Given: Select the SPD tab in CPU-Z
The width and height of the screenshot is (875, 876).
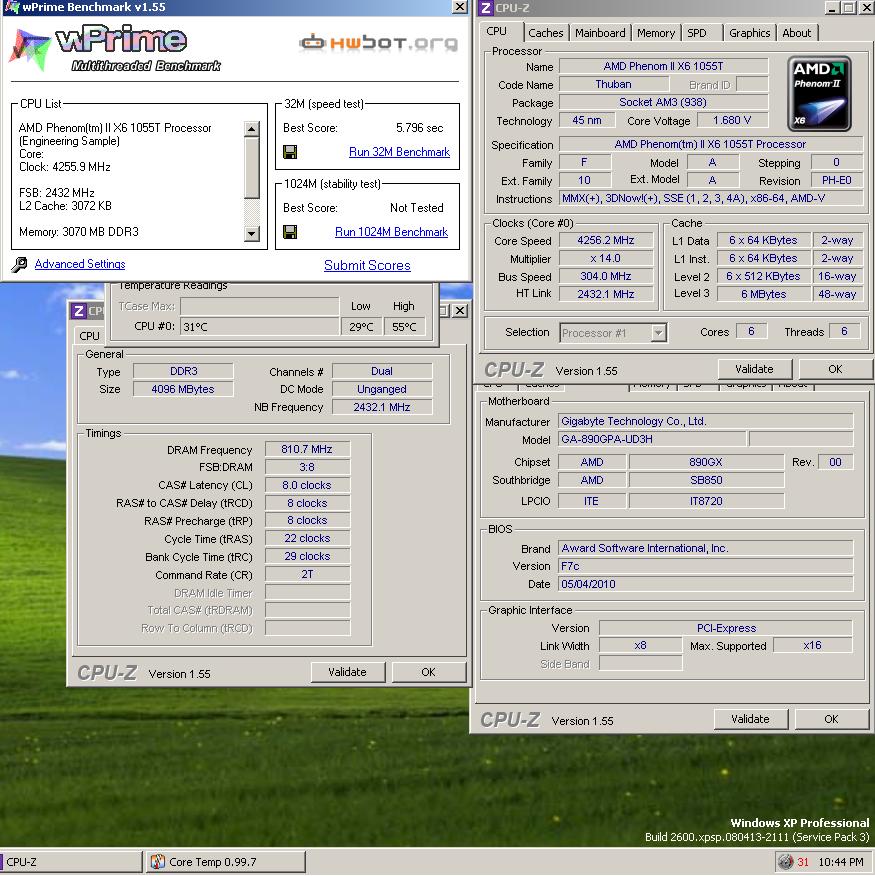Looking at the screenshot, I should point(697,33).
